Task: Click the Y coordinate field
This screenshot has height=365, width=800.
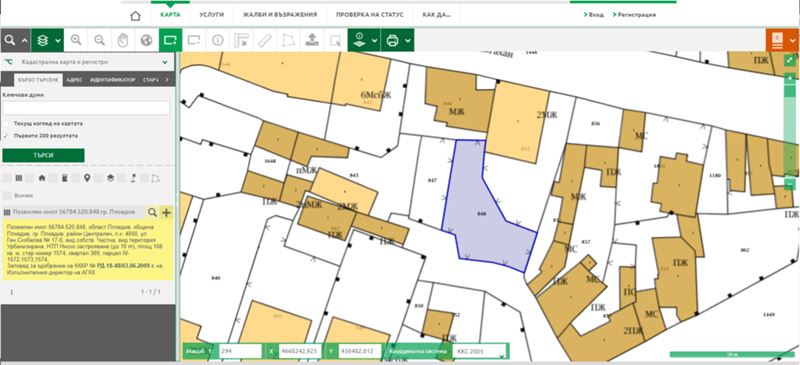Action: (360, 351)
